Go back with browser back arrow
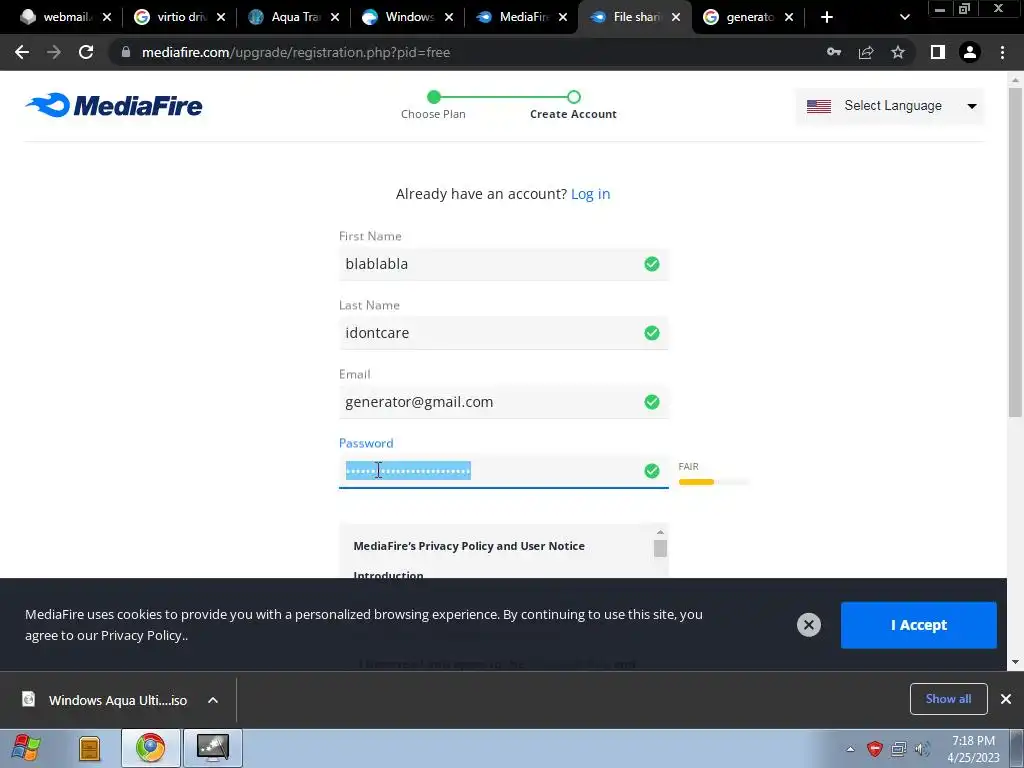This screenshot has height=768, width=1024. [x=22, y=52]
